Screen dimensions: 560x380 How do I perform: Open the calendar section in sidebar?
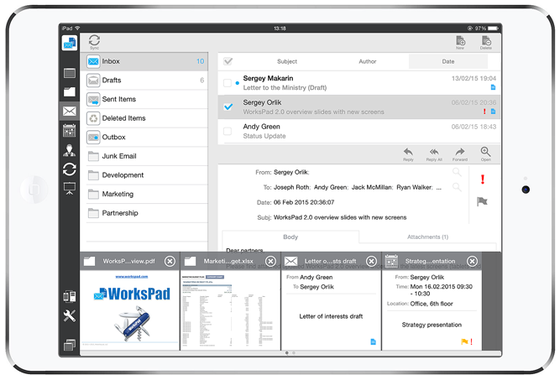(69, 130)
